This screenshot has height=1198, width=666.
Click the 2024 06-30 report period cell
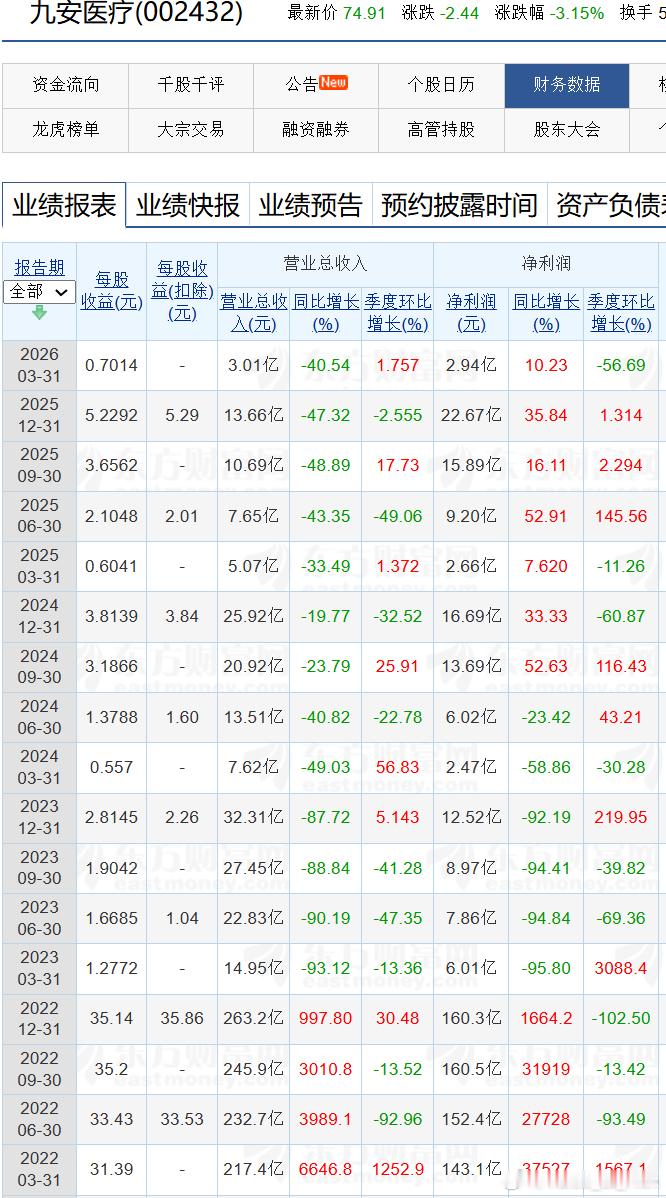click(39, 717)
